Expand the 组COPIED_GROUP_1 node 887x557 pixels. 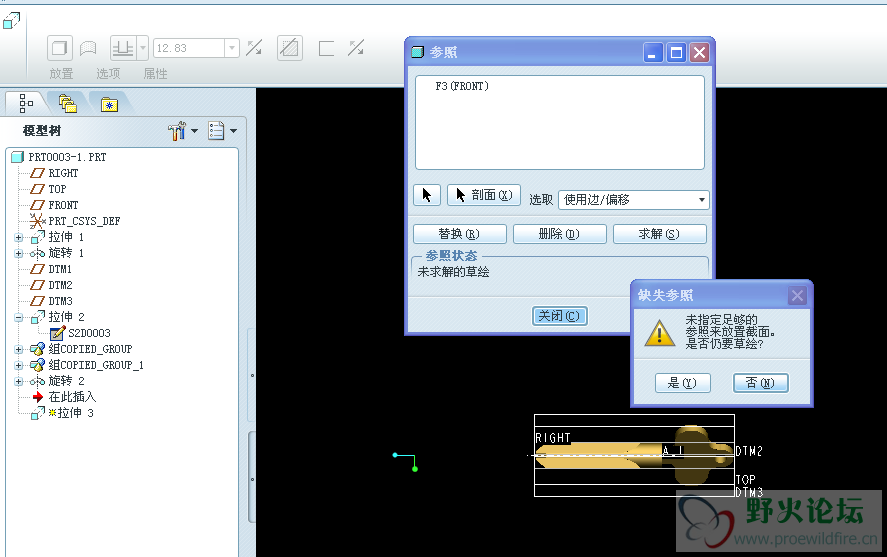19,365
